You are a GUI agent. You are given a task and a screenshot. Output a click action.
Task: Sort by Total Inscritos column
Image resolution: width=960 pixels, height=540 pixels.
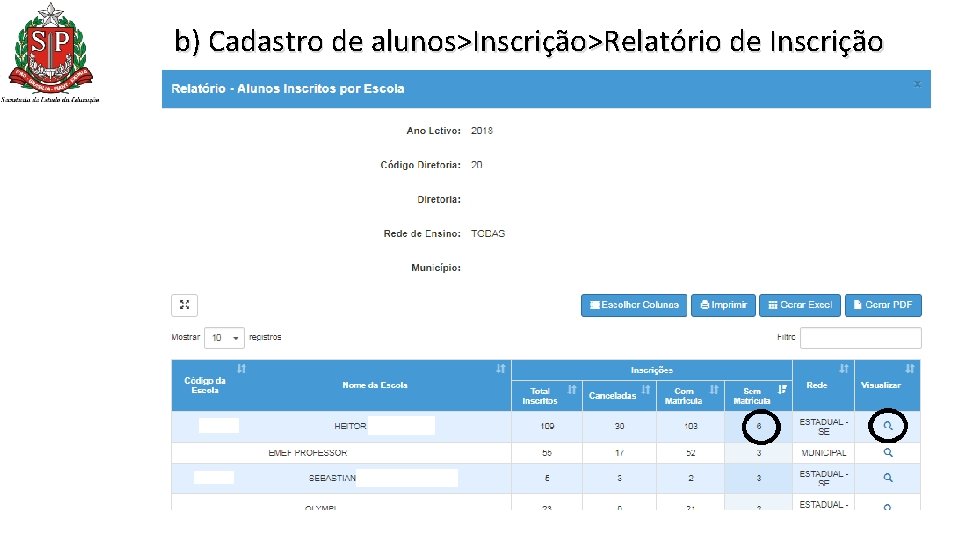click(x=572, y=389)
